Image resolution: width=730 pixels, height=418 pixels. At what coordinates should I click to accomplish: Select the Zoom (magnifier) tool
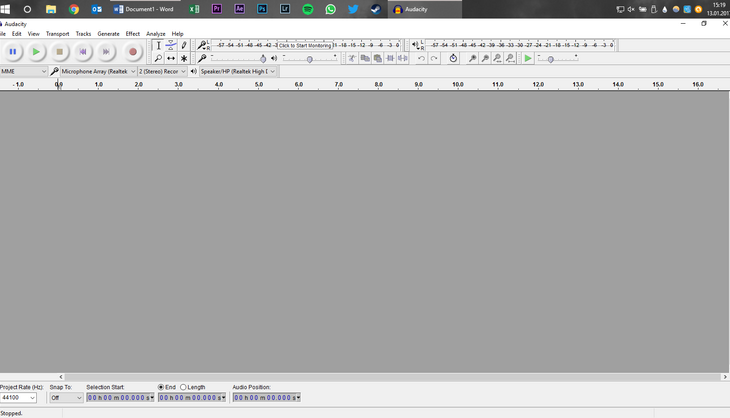tap(158, 58)
